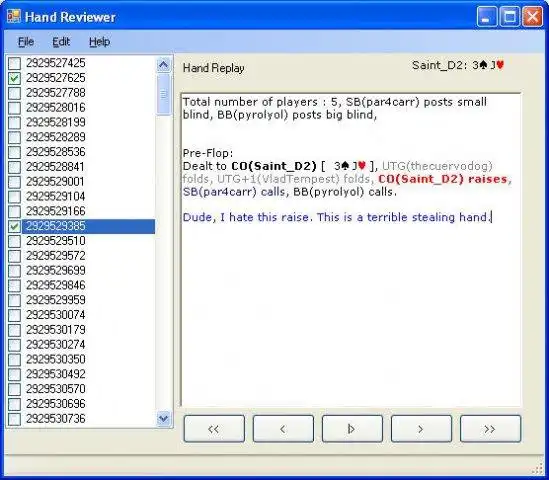Check the box for hand 2929527425

click(x=14, y=63)
